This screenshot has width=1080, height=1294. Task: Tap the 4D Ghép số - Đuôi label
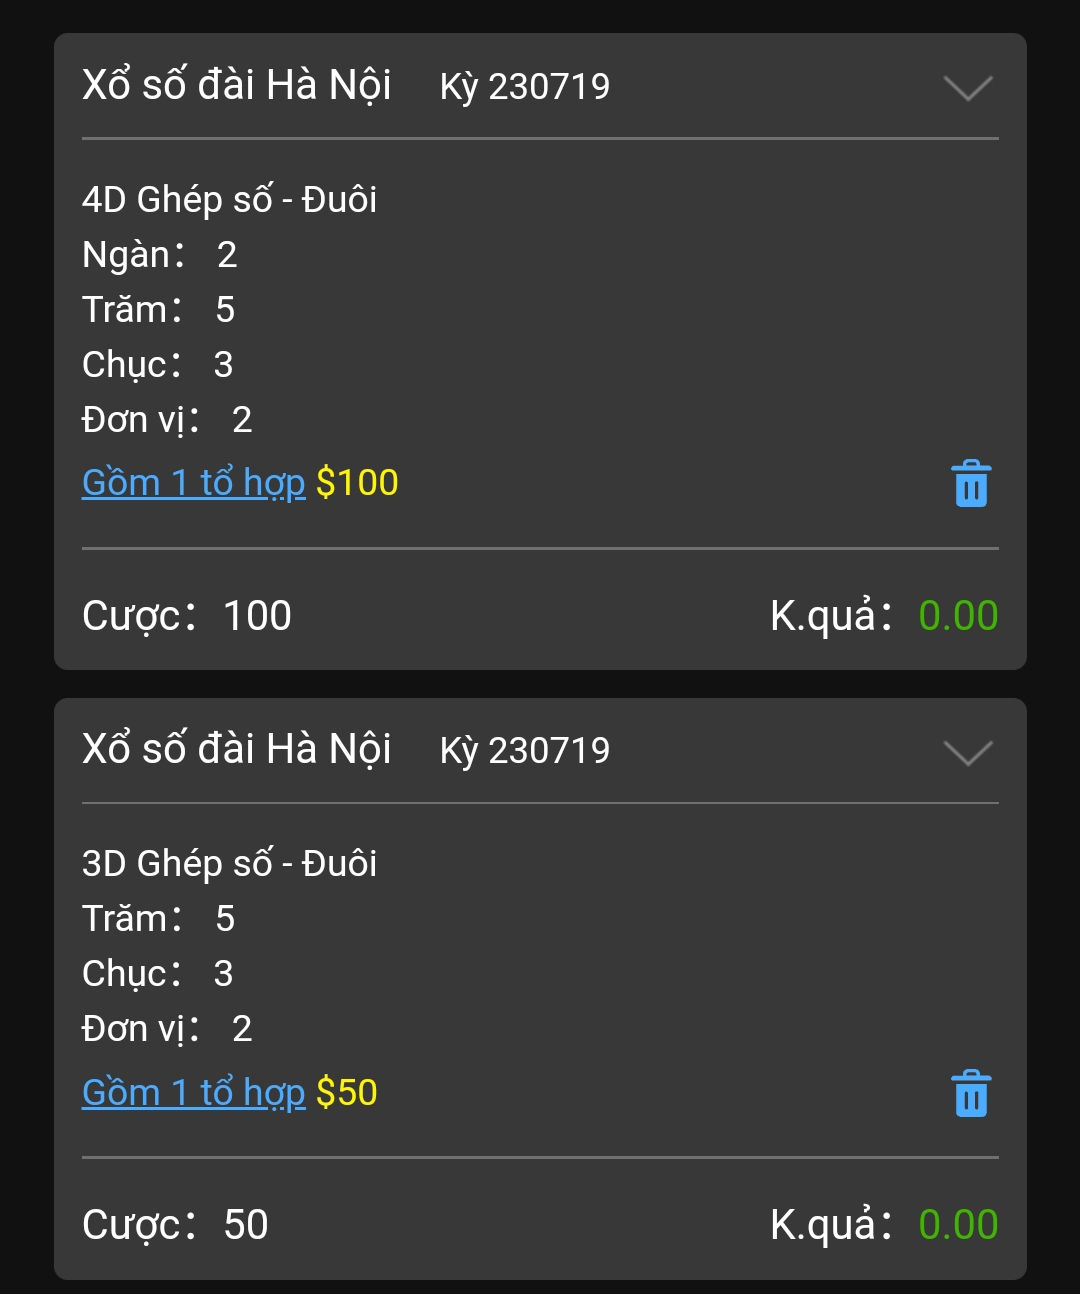(230, 199)
